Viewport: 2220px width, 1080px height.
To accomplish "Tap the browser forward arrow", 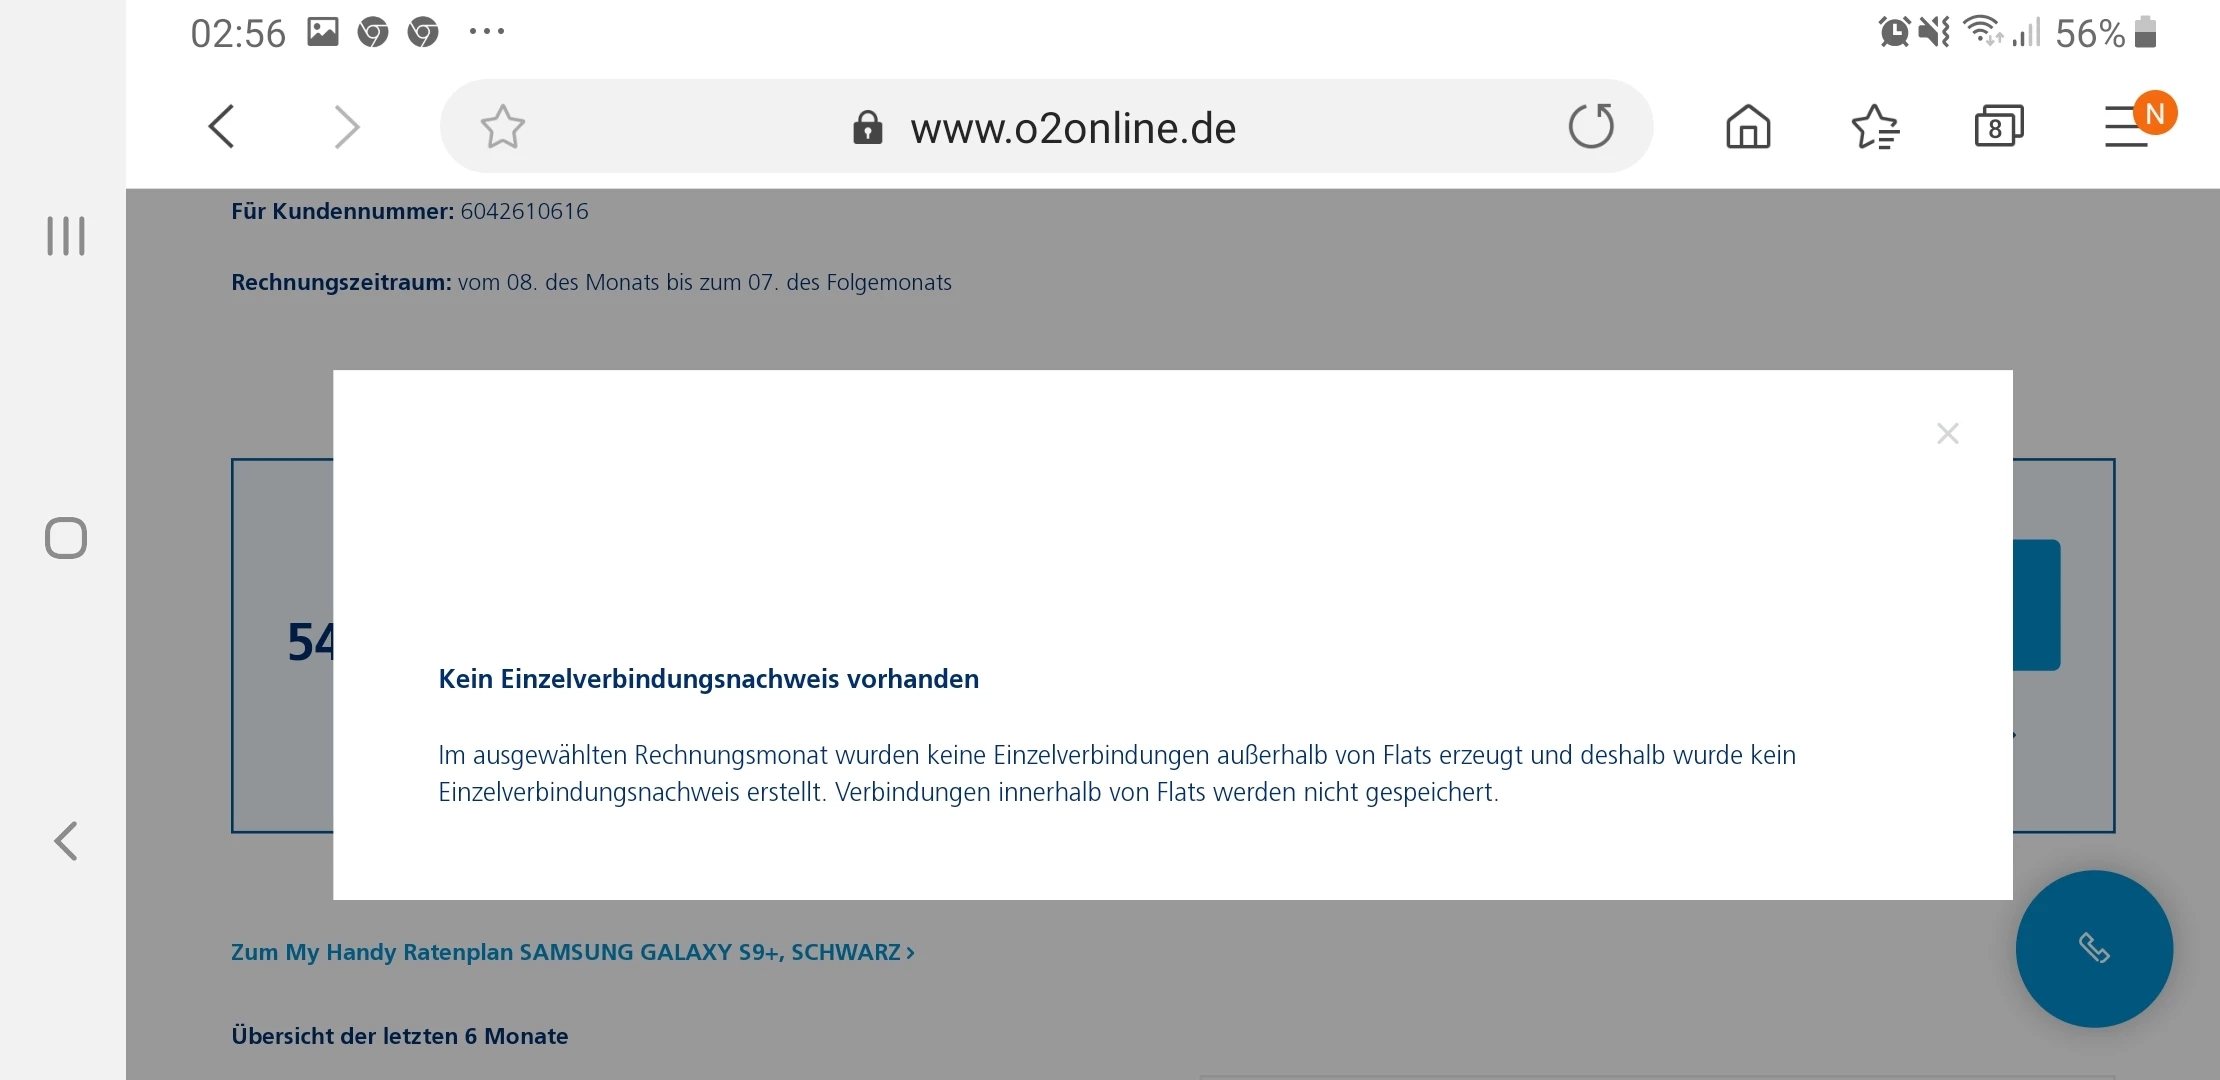I will point(346,127).
